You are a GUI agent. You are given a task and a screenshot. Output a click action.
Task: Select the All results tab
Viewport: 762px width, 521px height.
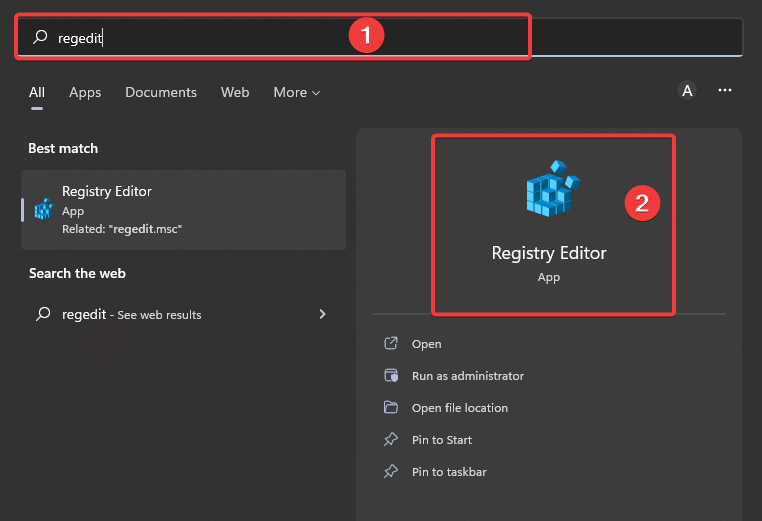click(37, 92)
